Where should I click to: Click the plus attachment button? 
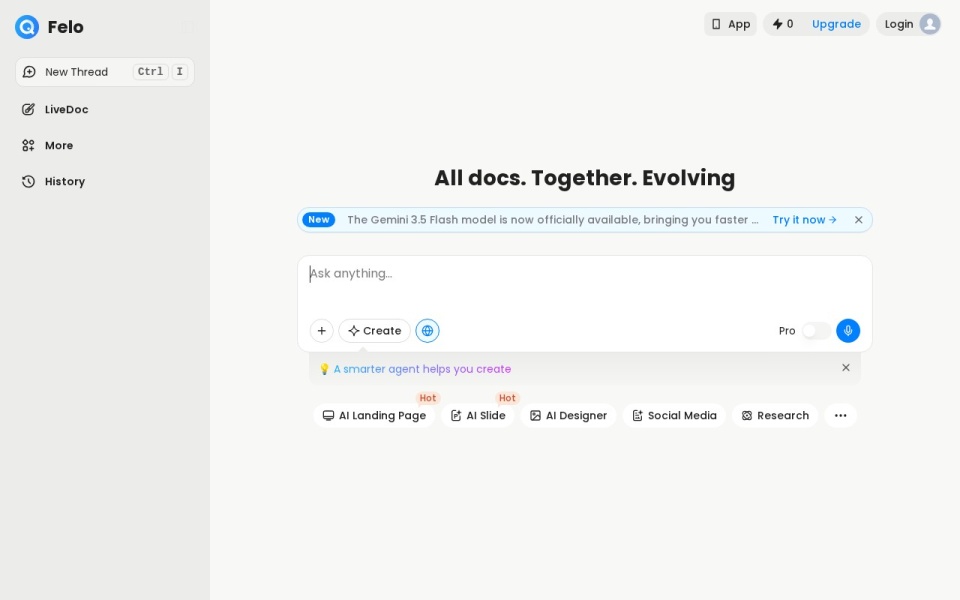click(321, 331)
